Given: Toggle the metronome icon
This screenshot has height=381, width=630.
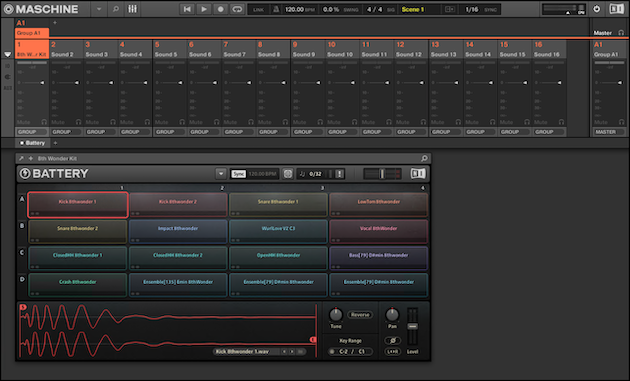Looking at the screenshot, I should (276, 9).
